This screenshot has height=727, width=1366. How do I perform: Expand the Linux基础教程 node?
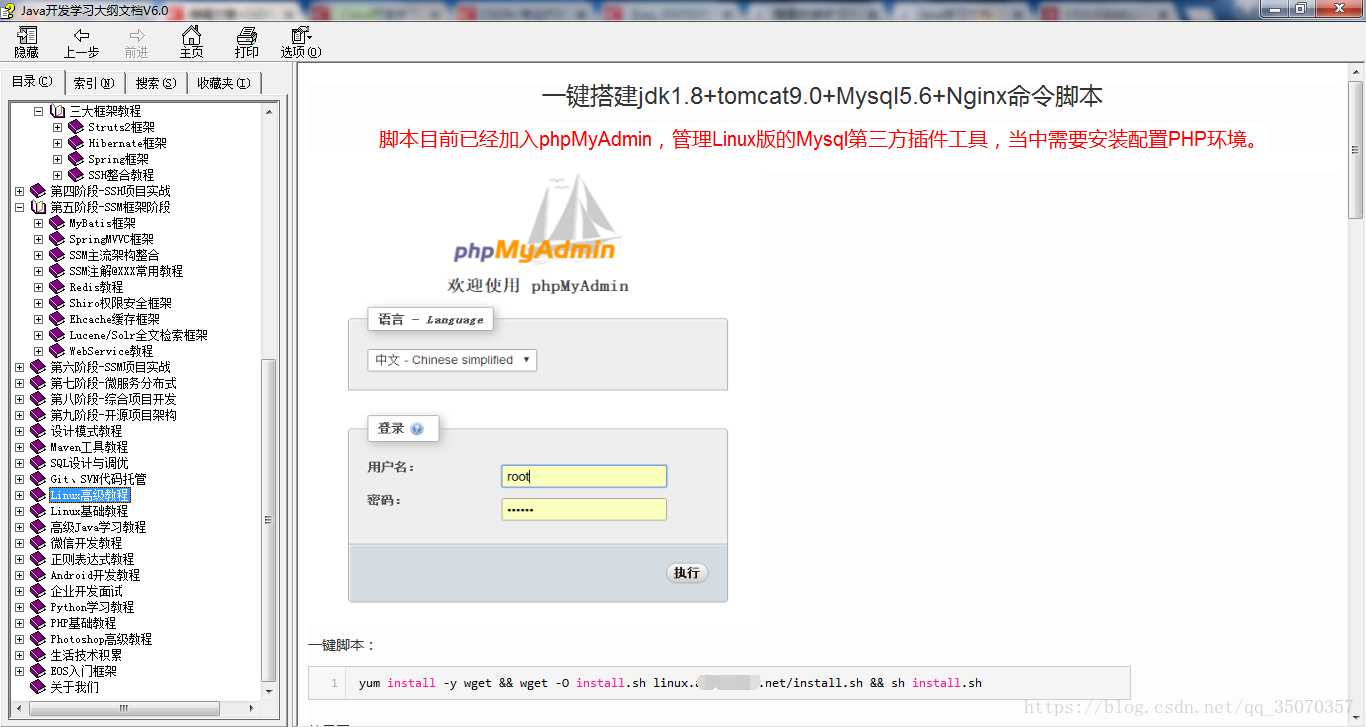click(20, 511)
